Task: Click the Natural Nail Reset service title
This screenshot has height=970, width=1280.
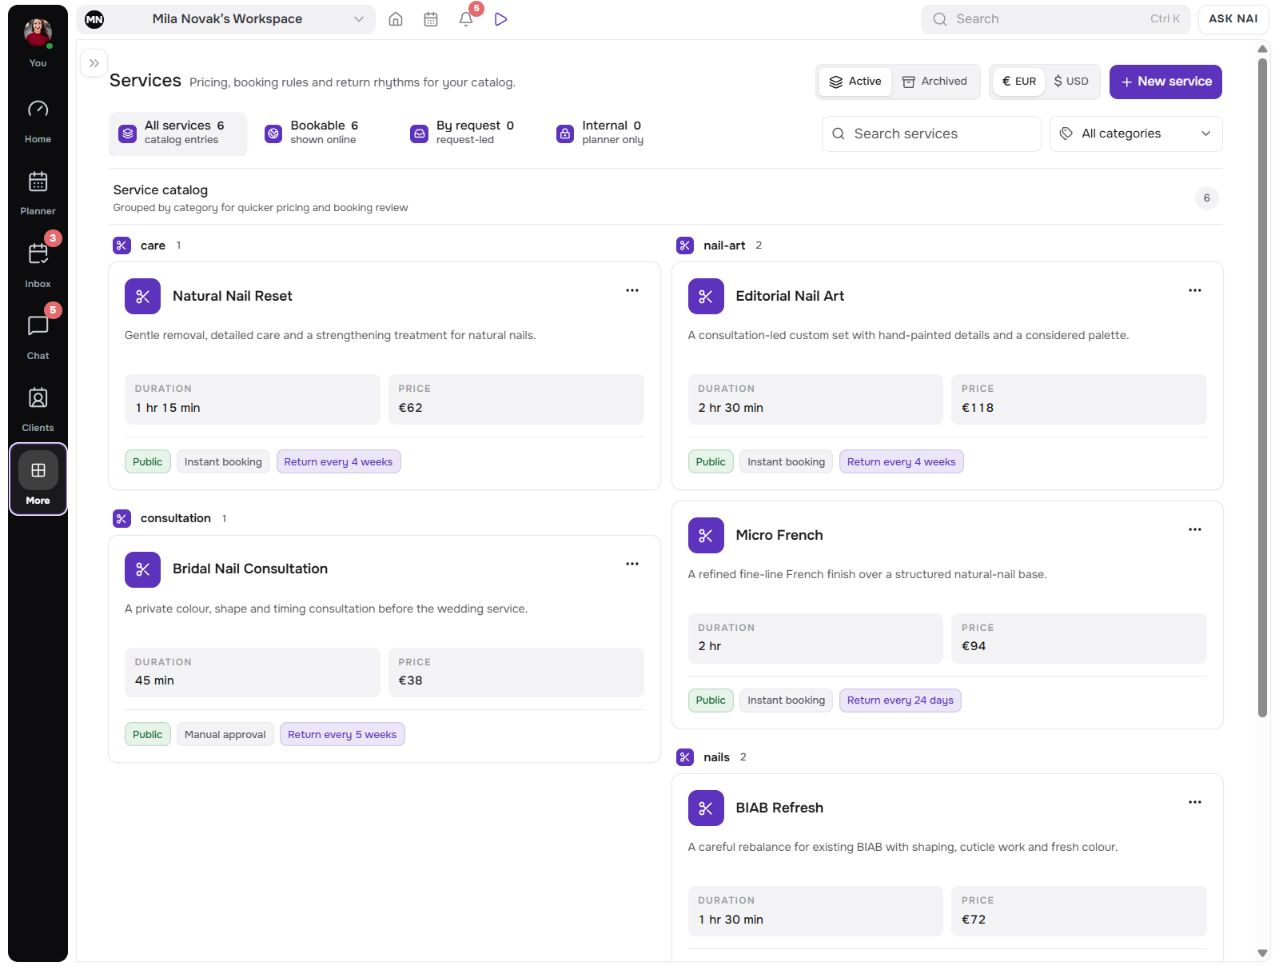Action: coord(232,296)
